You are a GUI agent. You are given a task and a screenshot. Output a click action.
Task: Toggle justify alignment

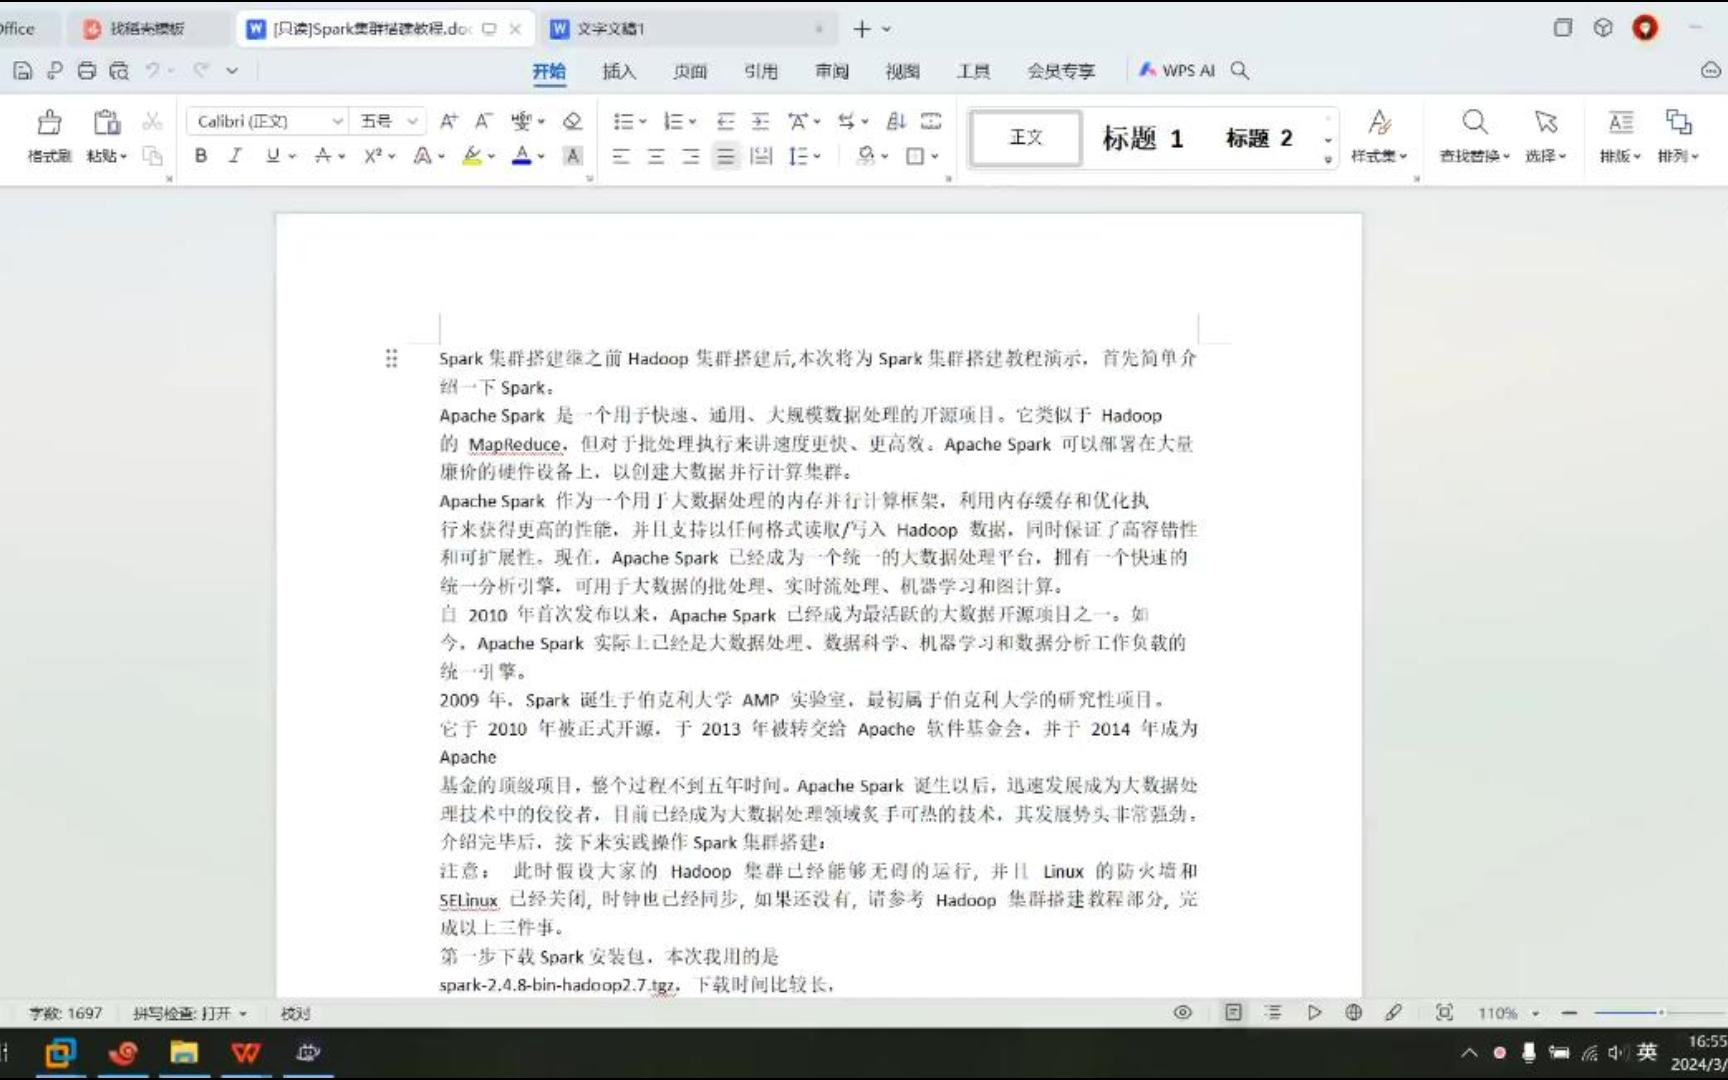tap(726, 156)
